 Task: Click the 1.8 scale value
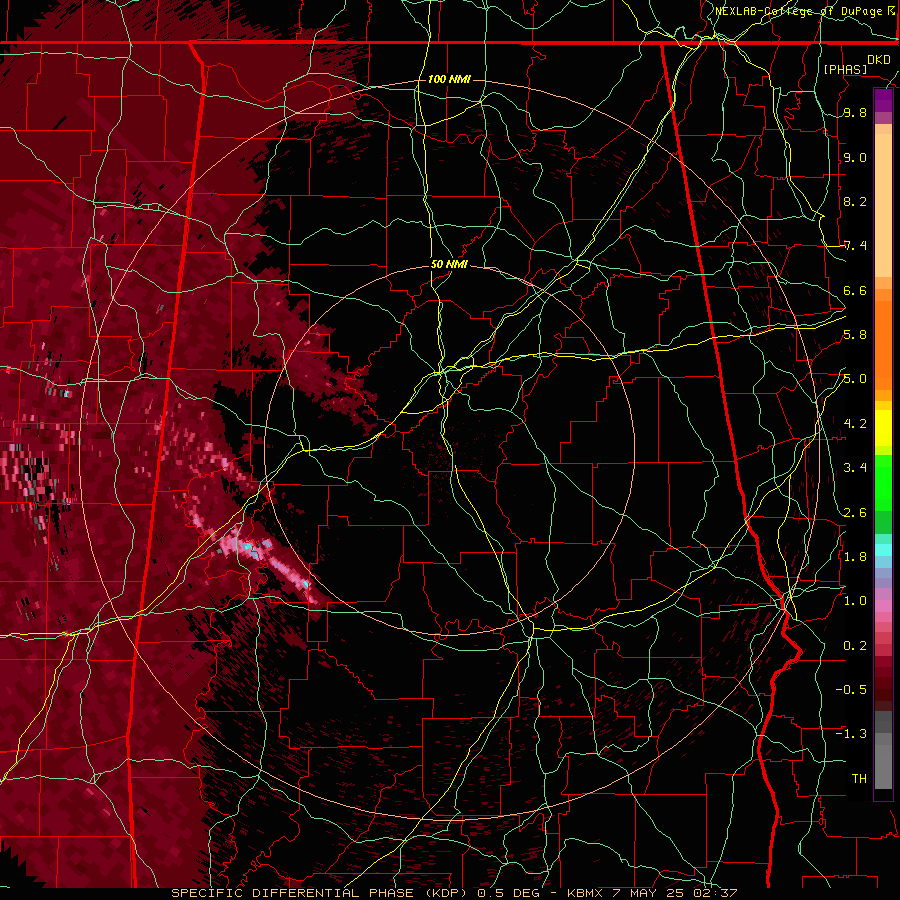coord(855,557)
